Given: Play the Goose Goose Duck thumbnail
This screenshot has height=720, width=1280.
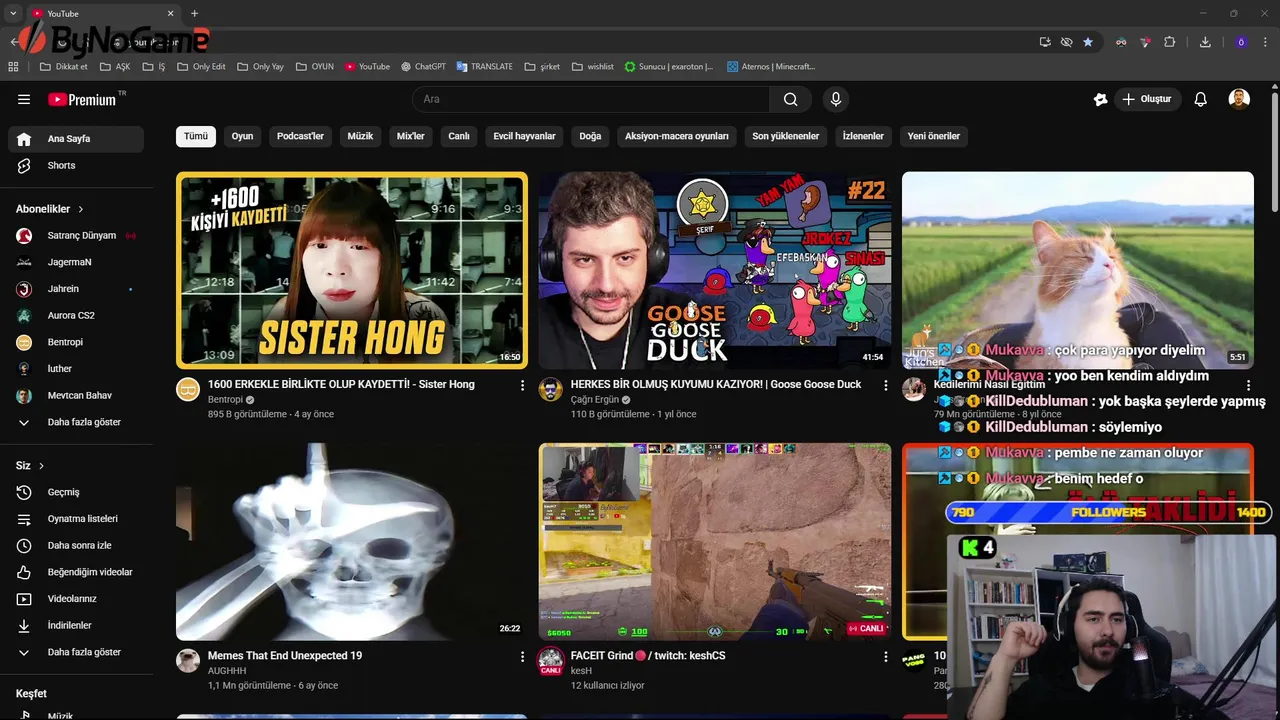Looking at the screenshot, I should tap(715, 270).
